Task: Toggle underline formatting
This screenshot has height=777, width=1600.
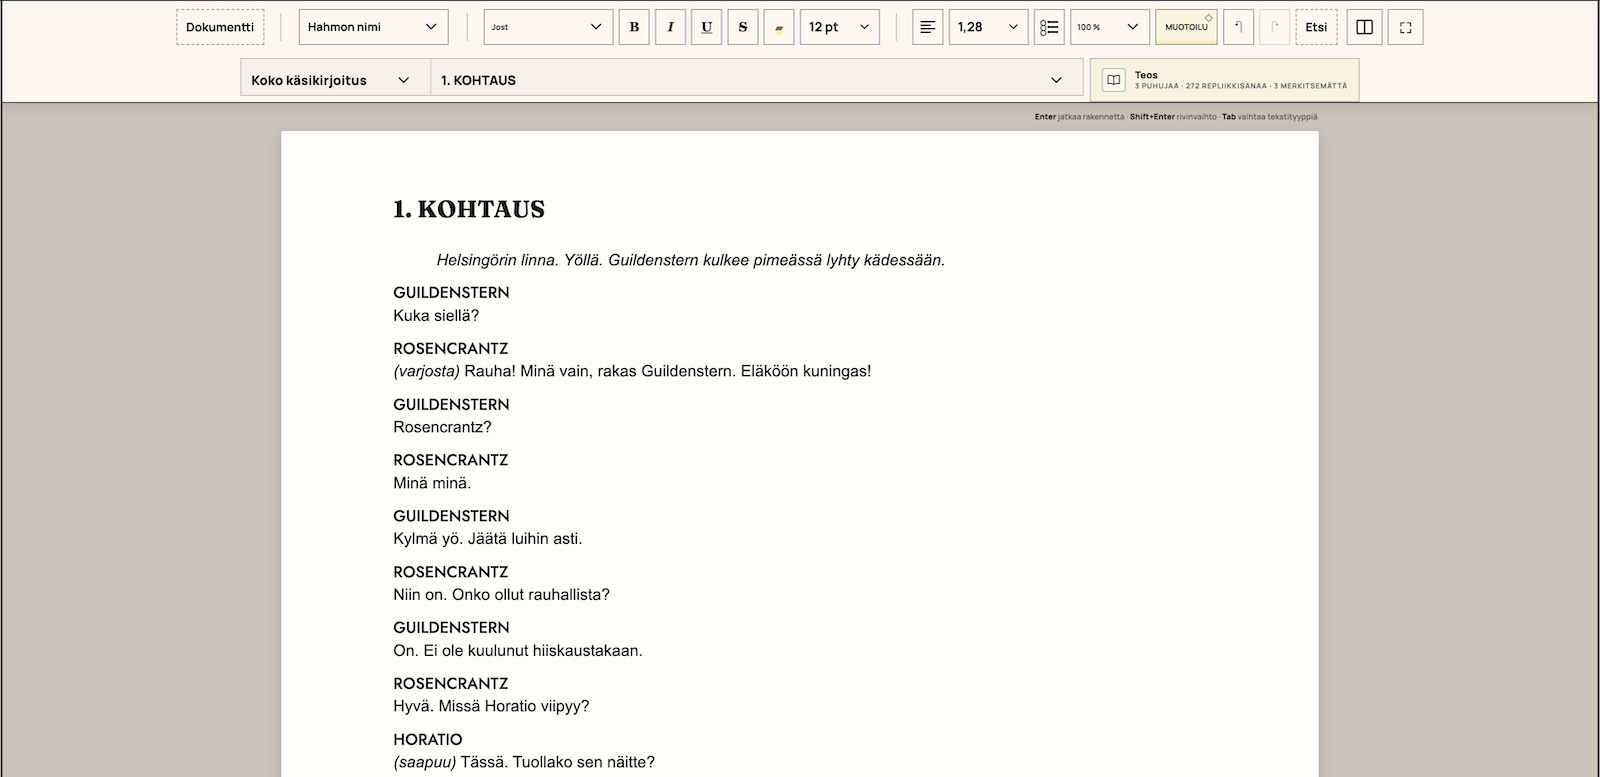Action: click(706, 27)
